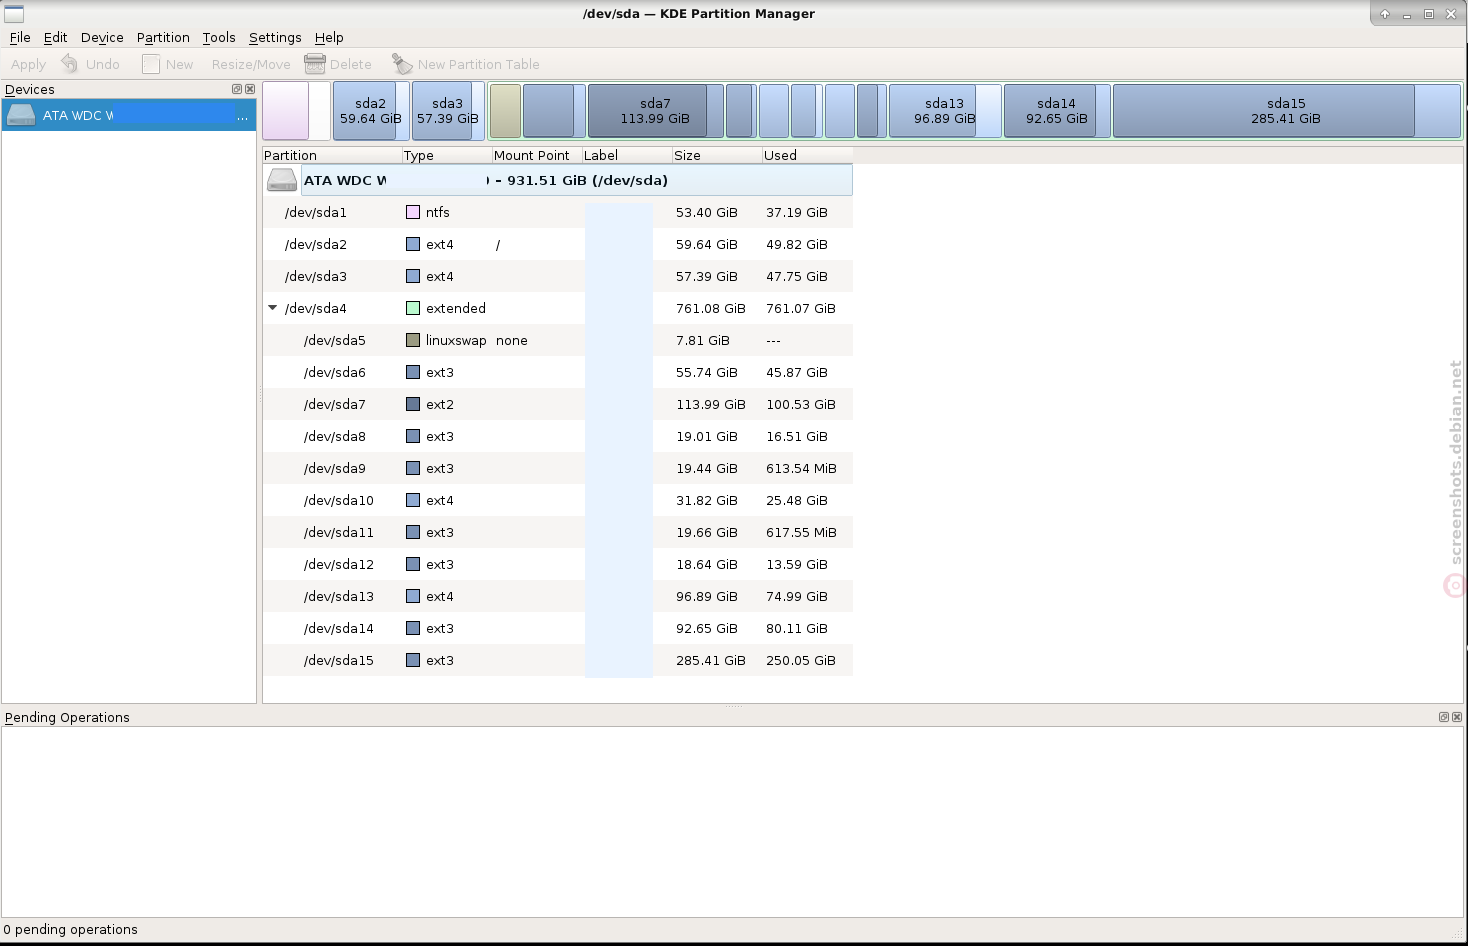Viewport: 1468px width, 946px height.
Task: Open the Help menu
Action: [x=329, y=37]
